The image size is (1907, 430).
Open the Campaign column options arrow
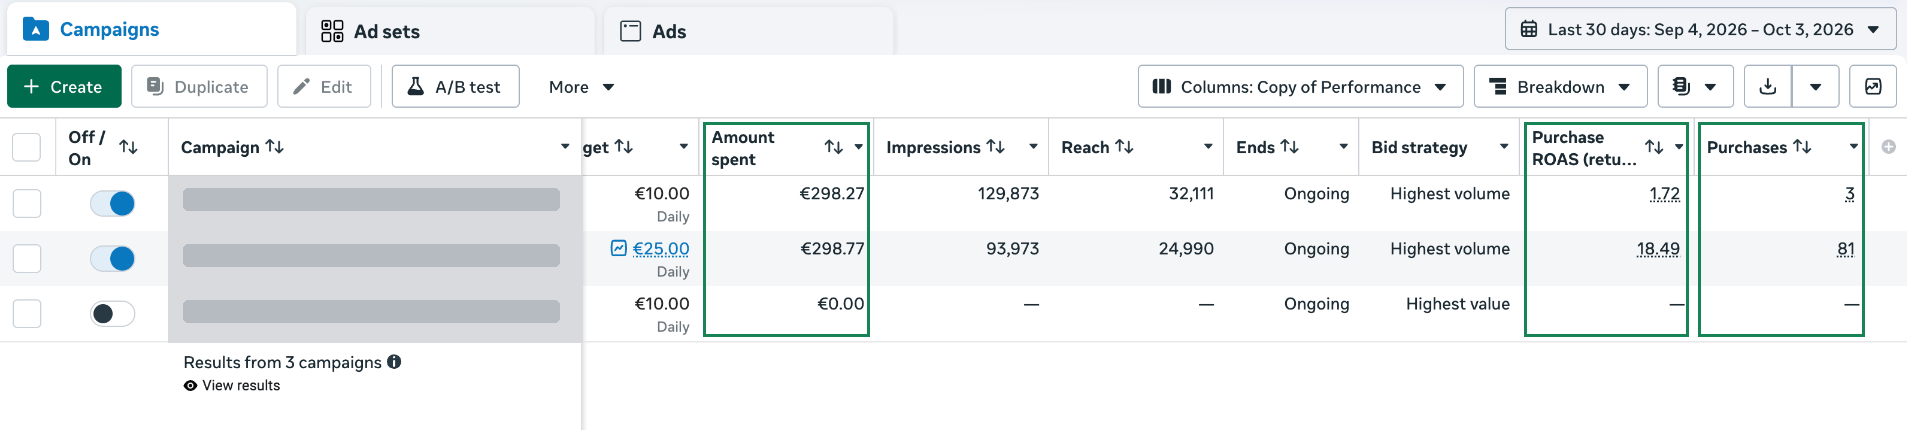(x=565, y=147)
